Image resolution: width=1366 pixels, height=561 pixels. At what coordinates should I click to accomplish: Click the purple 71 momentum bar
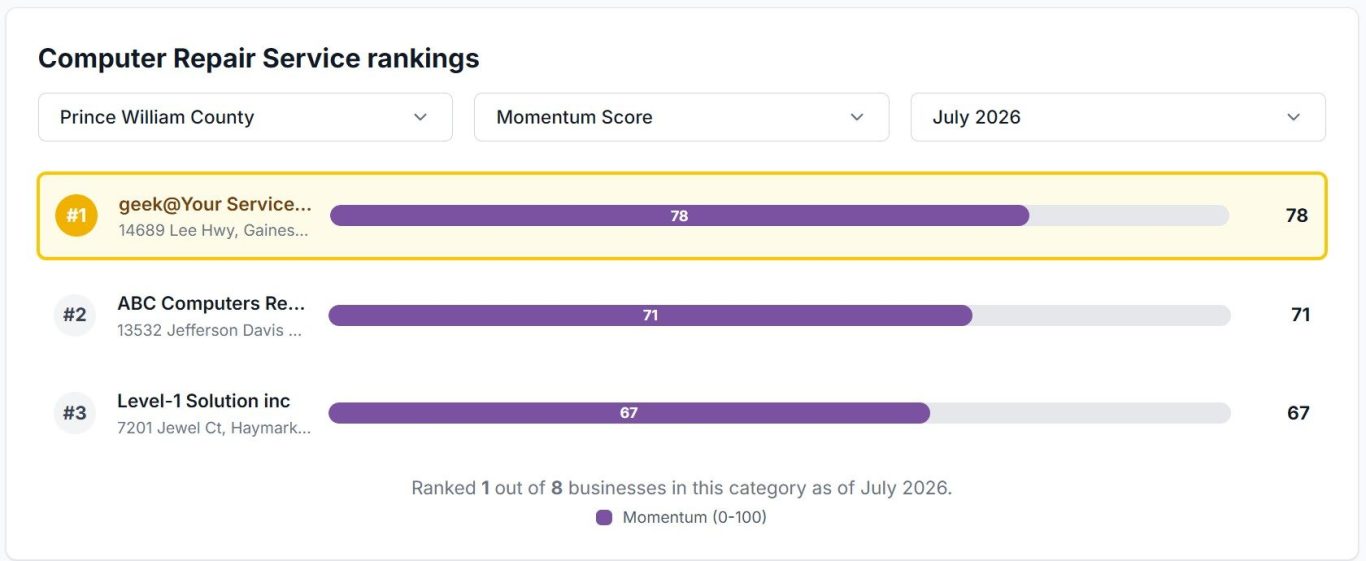click(650, 315)
